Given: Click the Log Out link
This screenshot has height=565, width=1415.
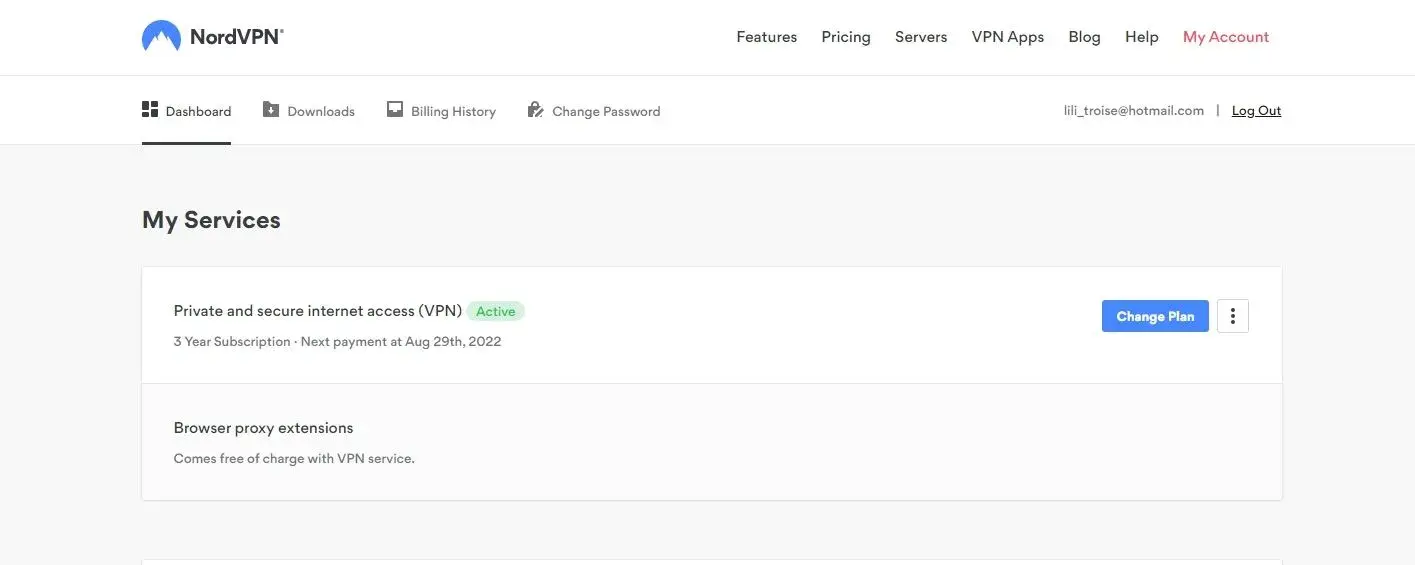Looking at the screenshot, I should 1256,111.
